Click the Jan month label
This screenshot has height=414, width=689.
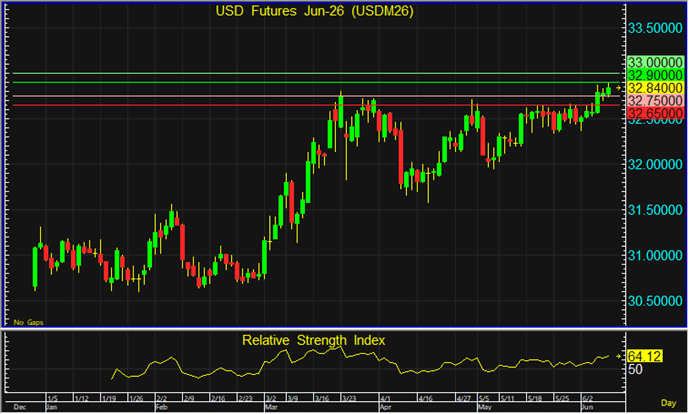(51, 407)
